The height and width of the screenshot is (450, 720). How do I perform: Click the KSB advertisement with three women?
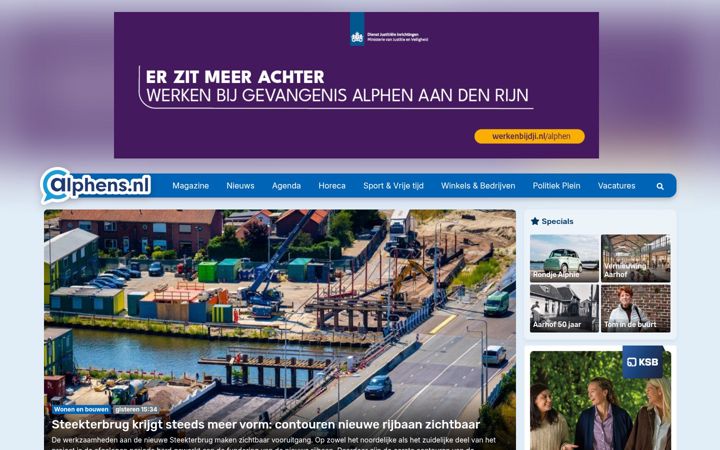pos(600,400)
